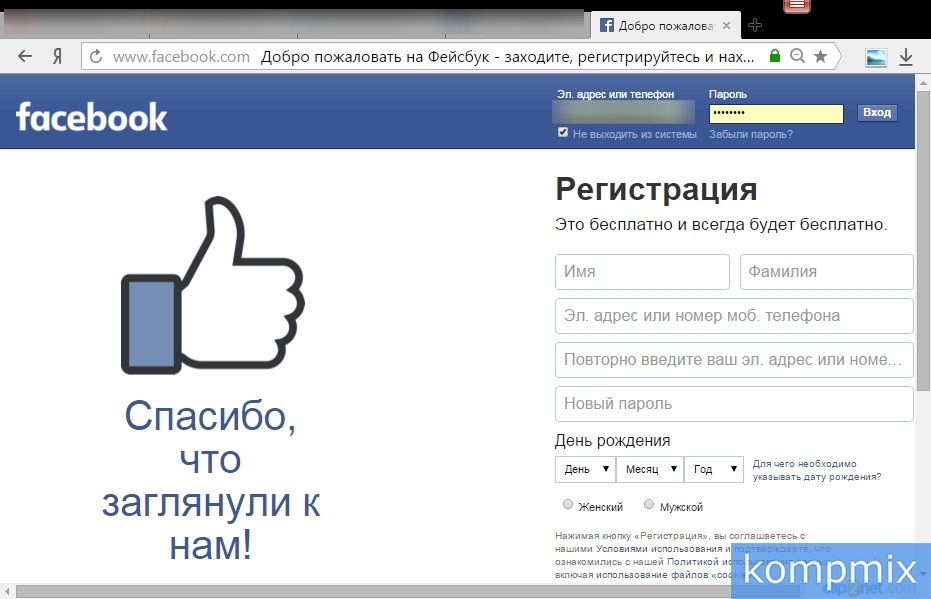This screenshot has height=599, width=931.
Task: Click the vertical scrollbar thumb
Action: (923, 240)
